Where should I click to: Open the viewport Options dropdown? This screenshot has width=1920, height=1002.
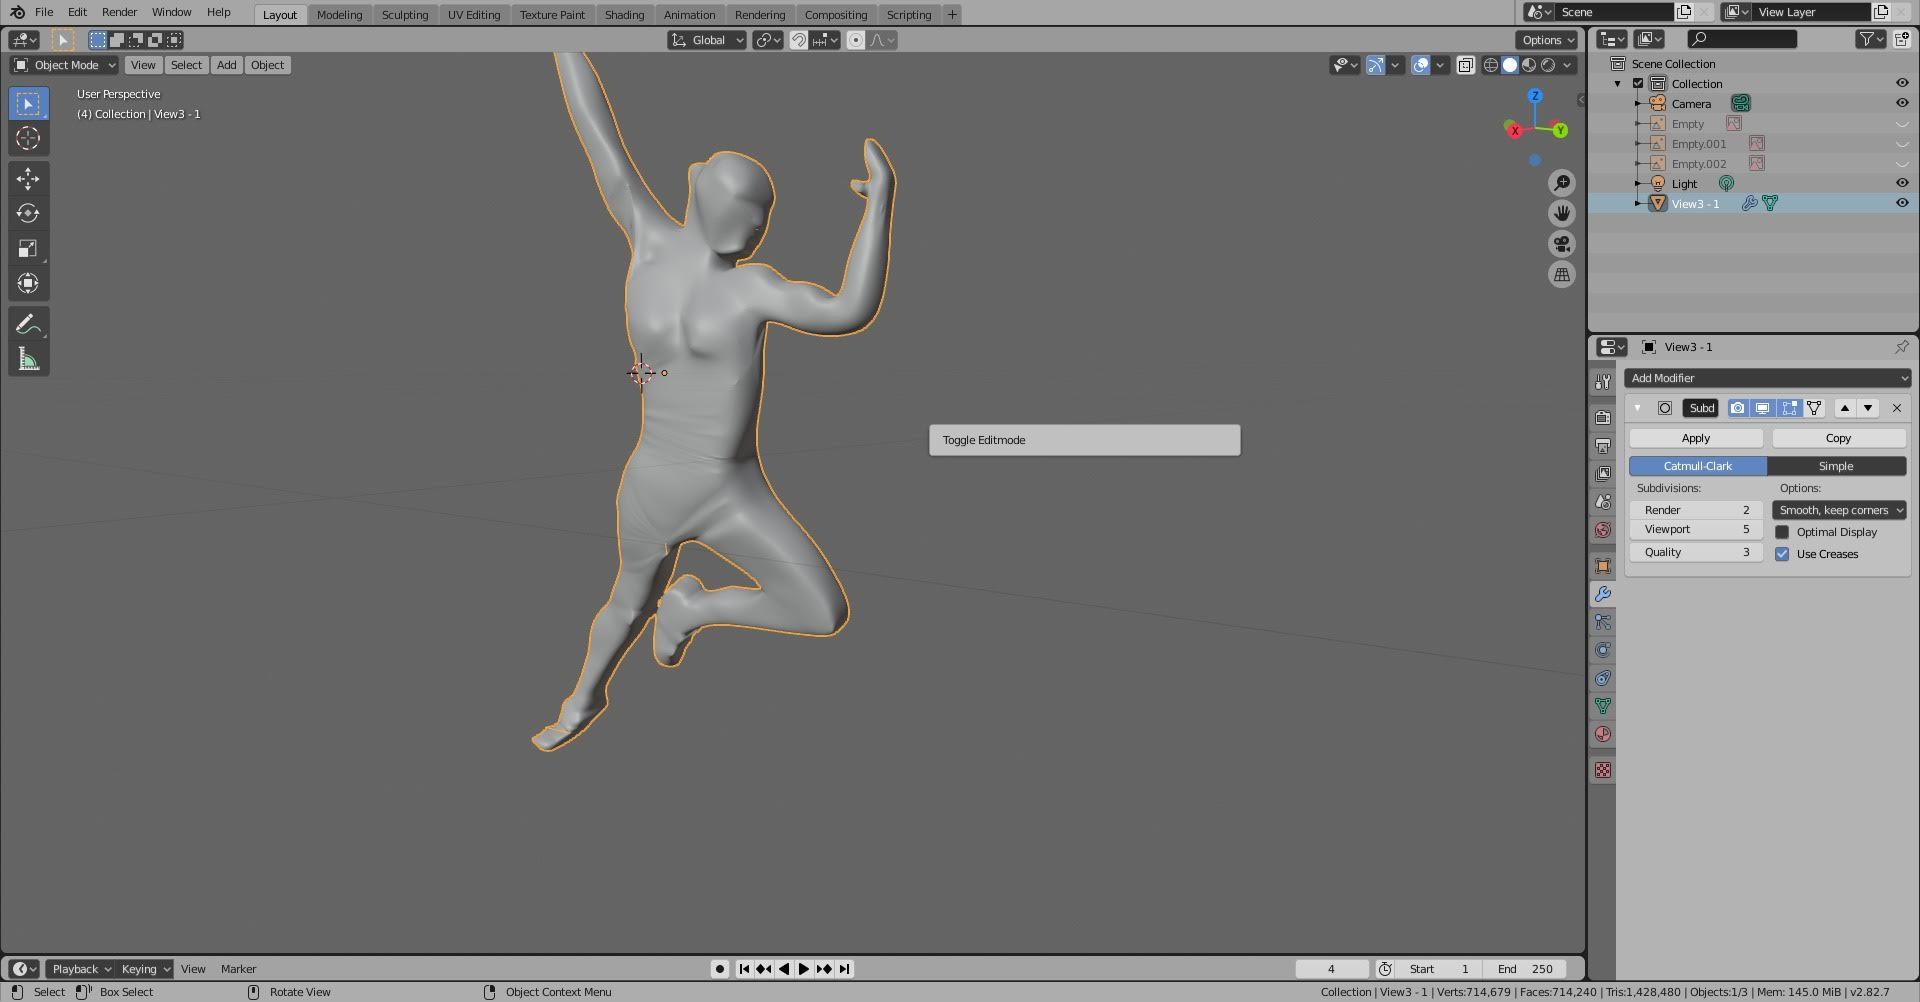click(1547, 40)
